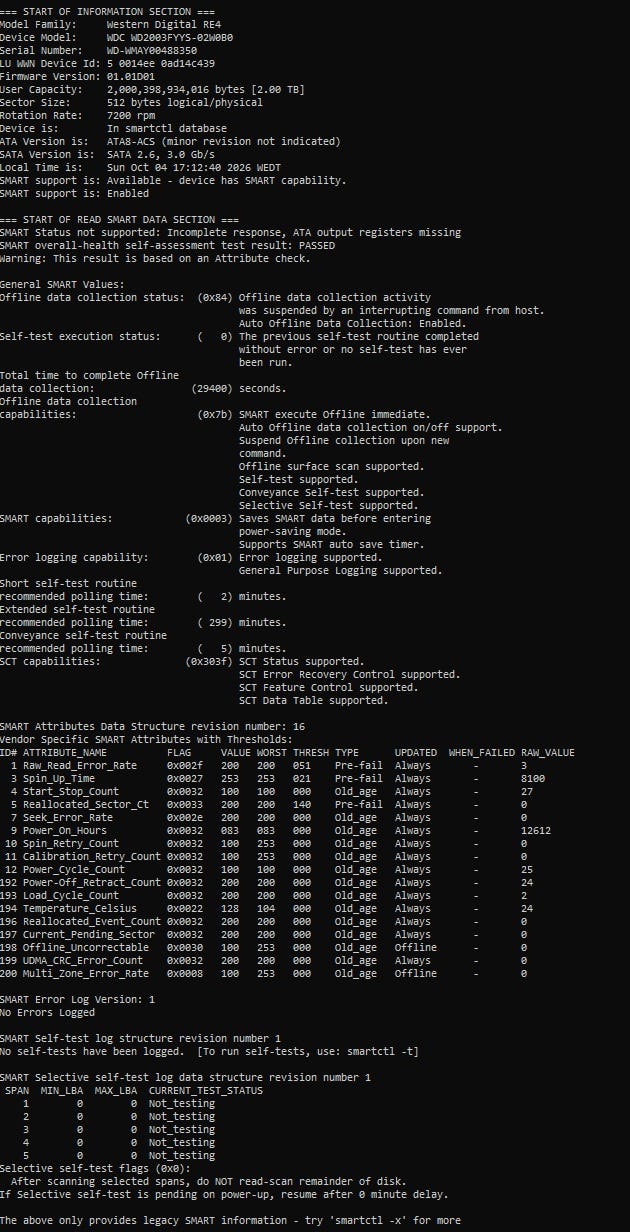The height and width of the screenshot is (1232, 630).
Task: Click 'Spin_Retry_Count' attribute name
Action: pos(71,843)
